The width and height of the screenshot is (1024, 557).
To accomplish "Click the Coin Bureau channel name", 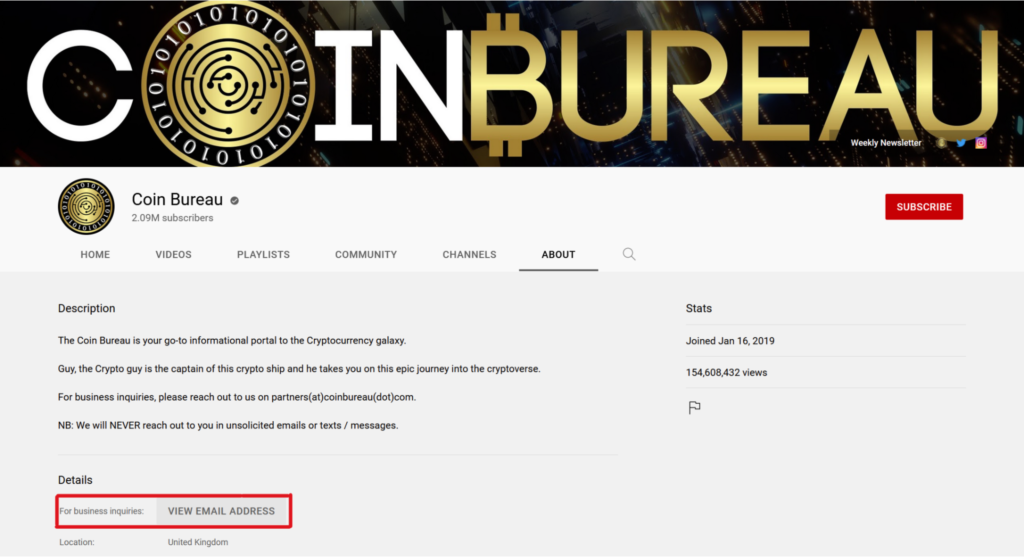I will pyautogui.click(x=177, y=199).
